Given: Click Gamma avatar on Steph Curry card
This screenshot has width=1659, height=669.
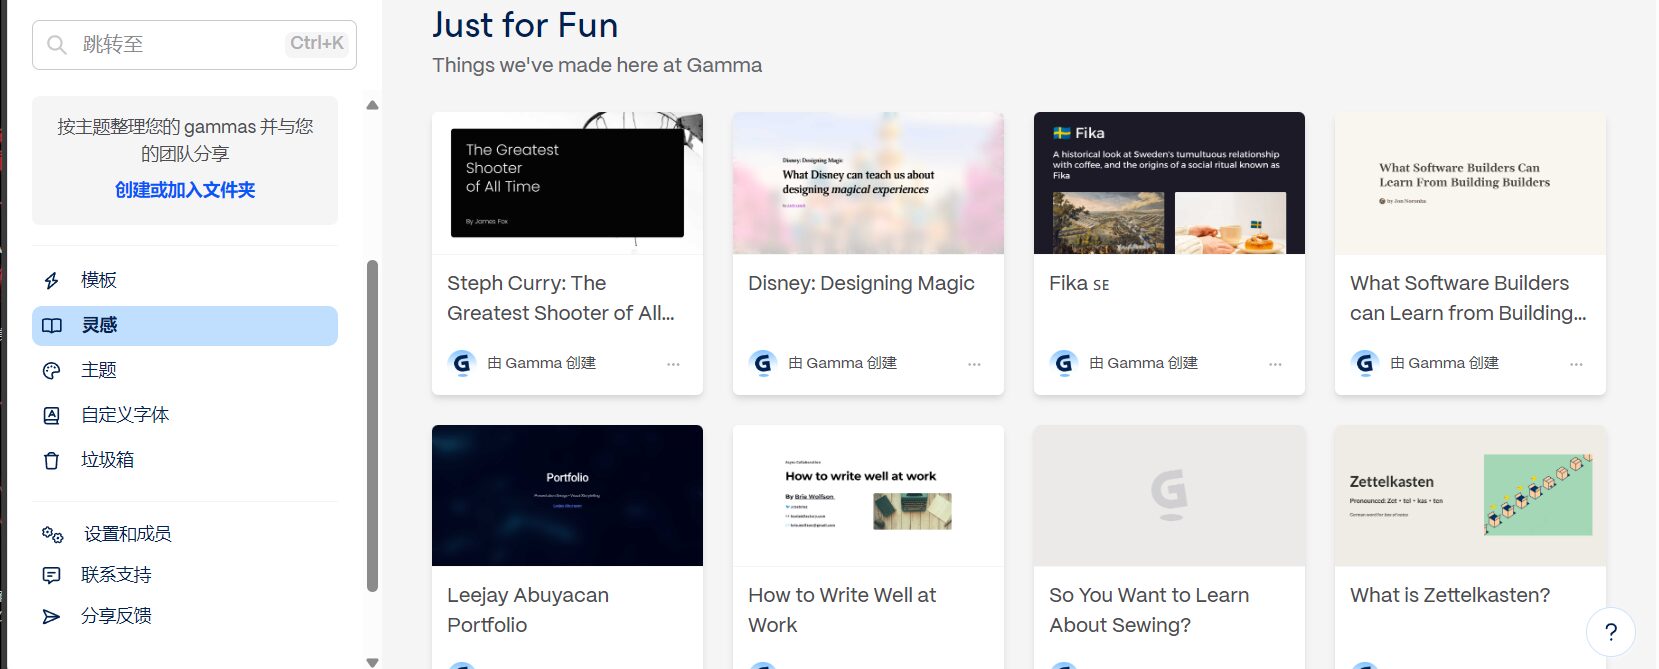Looking at the screenshot, I should pyautogui.click(x=462, y=363).
